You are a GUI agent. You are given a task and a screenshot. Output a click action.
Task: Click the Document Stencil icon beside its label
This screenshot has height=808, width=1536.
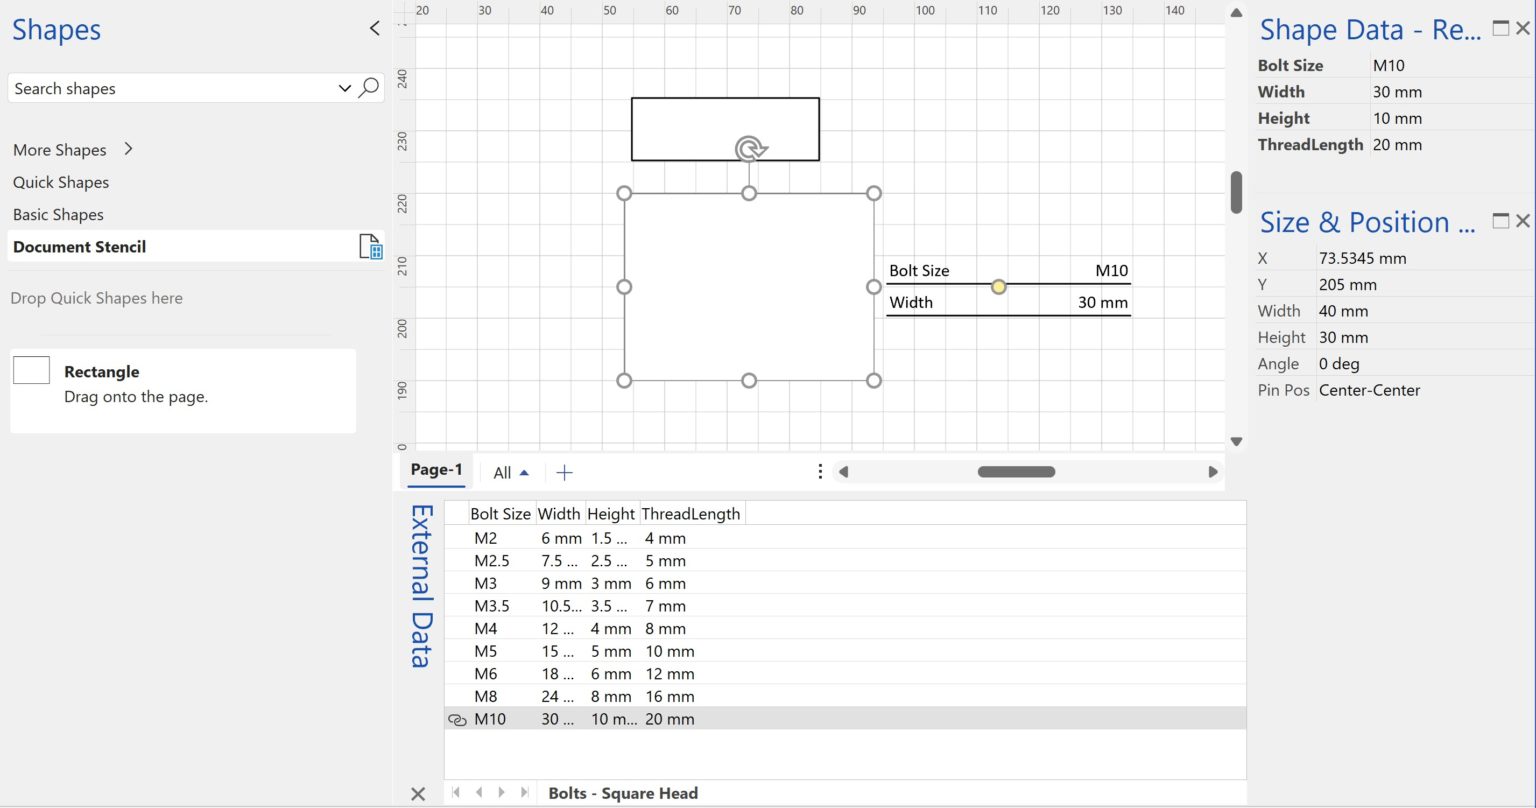click(x=371, y=246)
